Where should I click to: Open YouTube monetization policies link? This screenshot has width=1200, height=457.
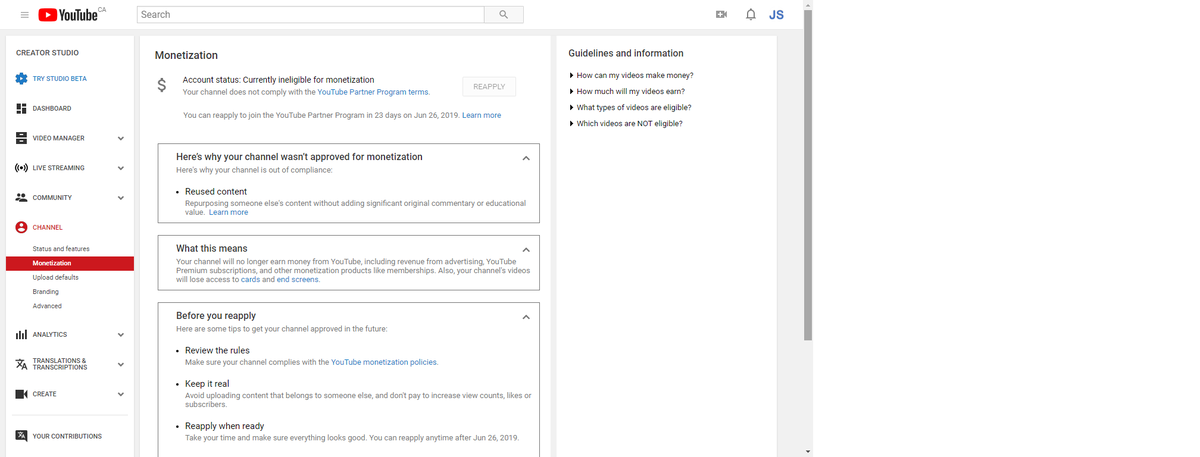click(x=384, y=362)
